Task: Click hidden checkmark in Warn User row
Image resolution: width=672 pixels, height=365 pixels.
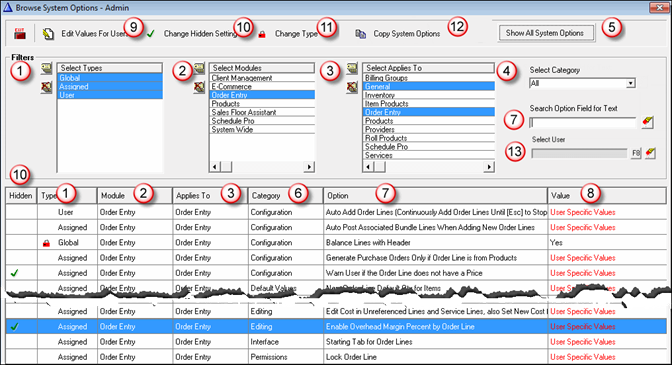Action: click(15, 273)
